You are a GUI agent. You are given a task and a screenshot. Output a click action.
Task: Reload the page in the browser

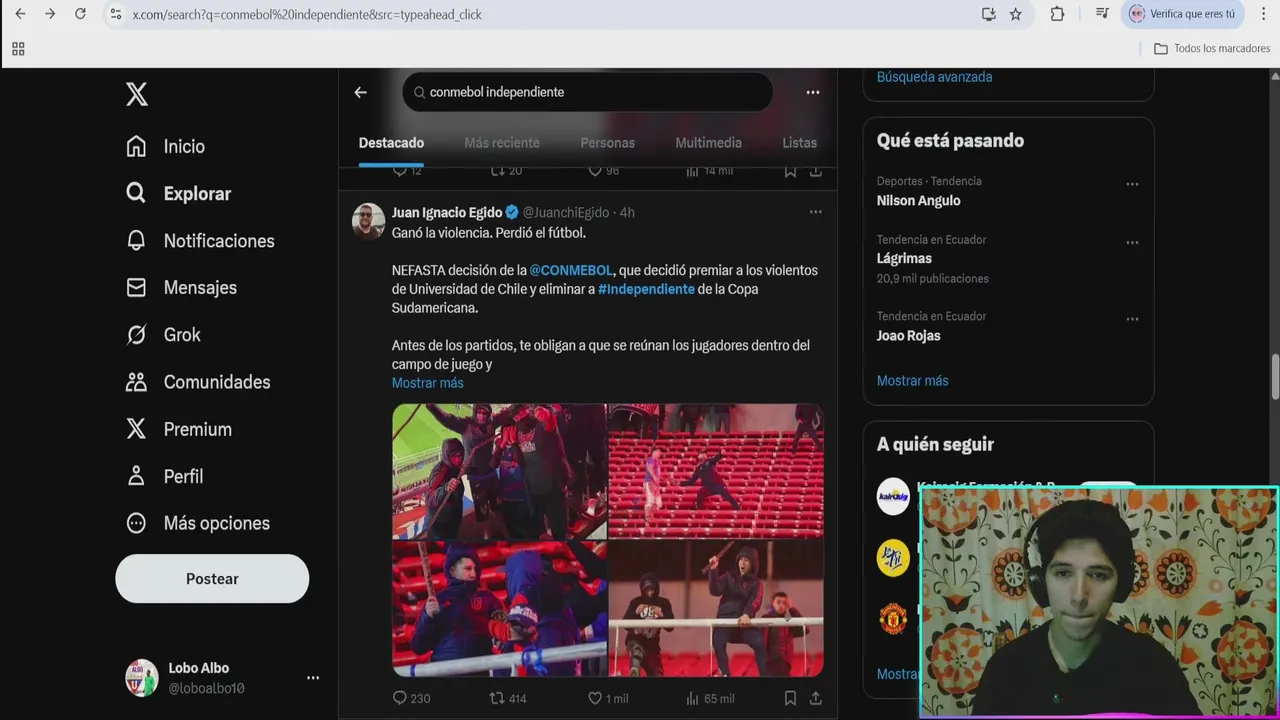pyautogui.click(x=80, y=14)
